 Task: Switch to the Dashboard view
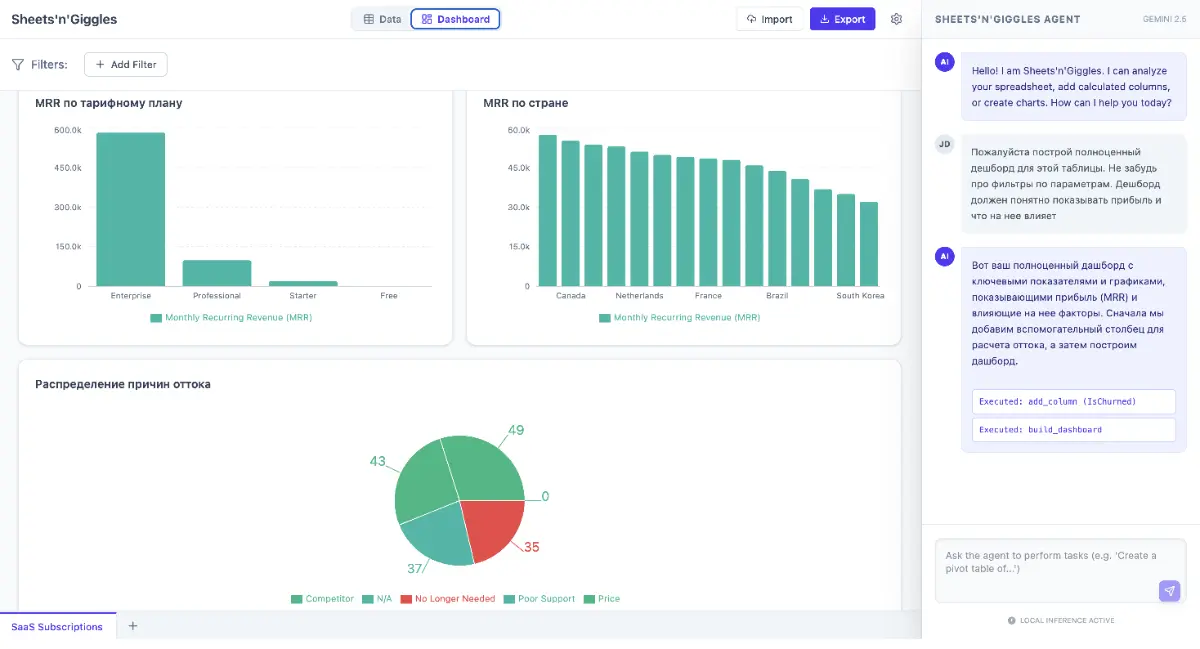pos(456,19)
